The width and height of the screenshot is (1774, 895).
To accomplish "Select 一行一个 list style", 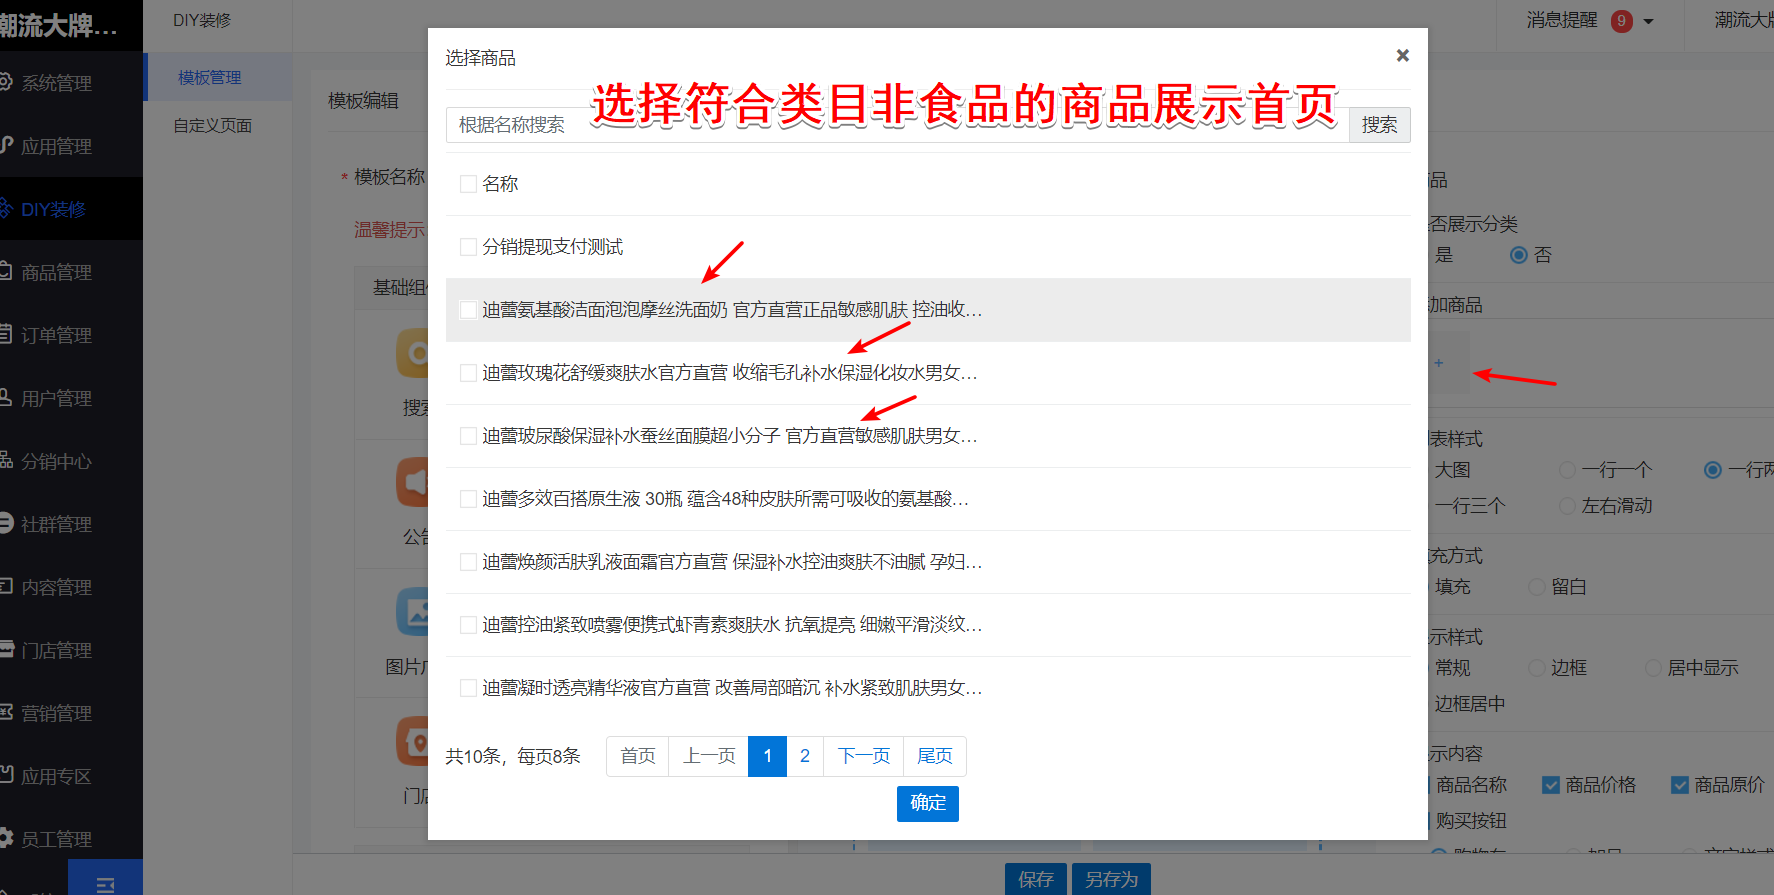I will point(1568,470).
